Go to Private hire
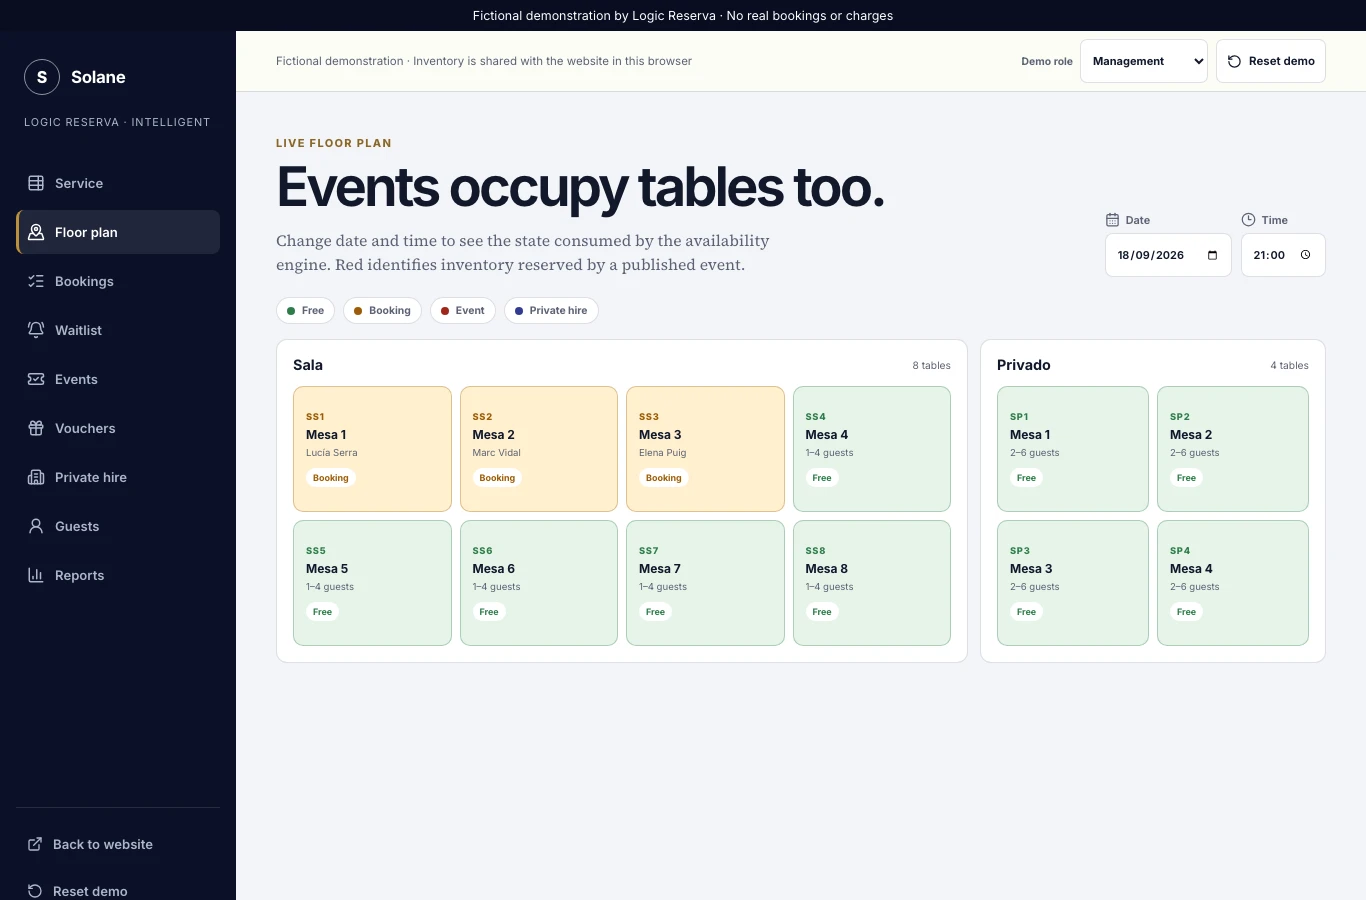The image size is (1366, 900). point(118,477)
